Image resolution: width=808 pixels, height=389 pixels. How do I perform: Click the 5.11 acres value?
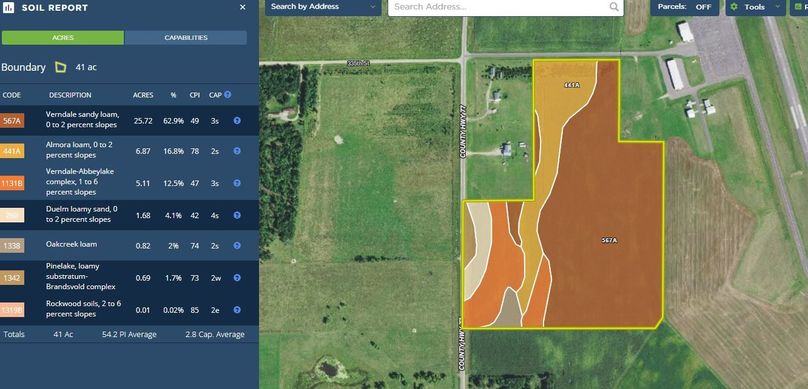point(143,183)
